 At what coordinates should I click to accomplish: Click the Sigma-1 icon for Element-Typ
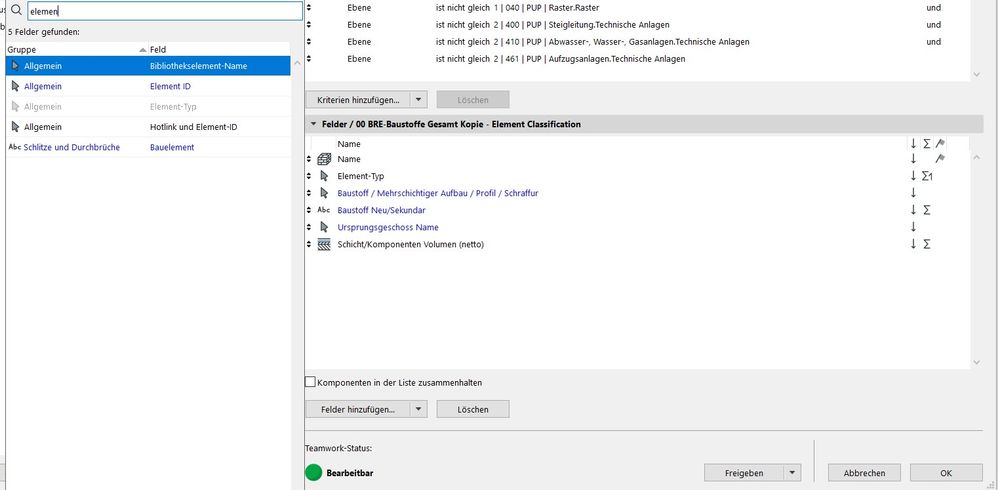[x=928, y=176]
